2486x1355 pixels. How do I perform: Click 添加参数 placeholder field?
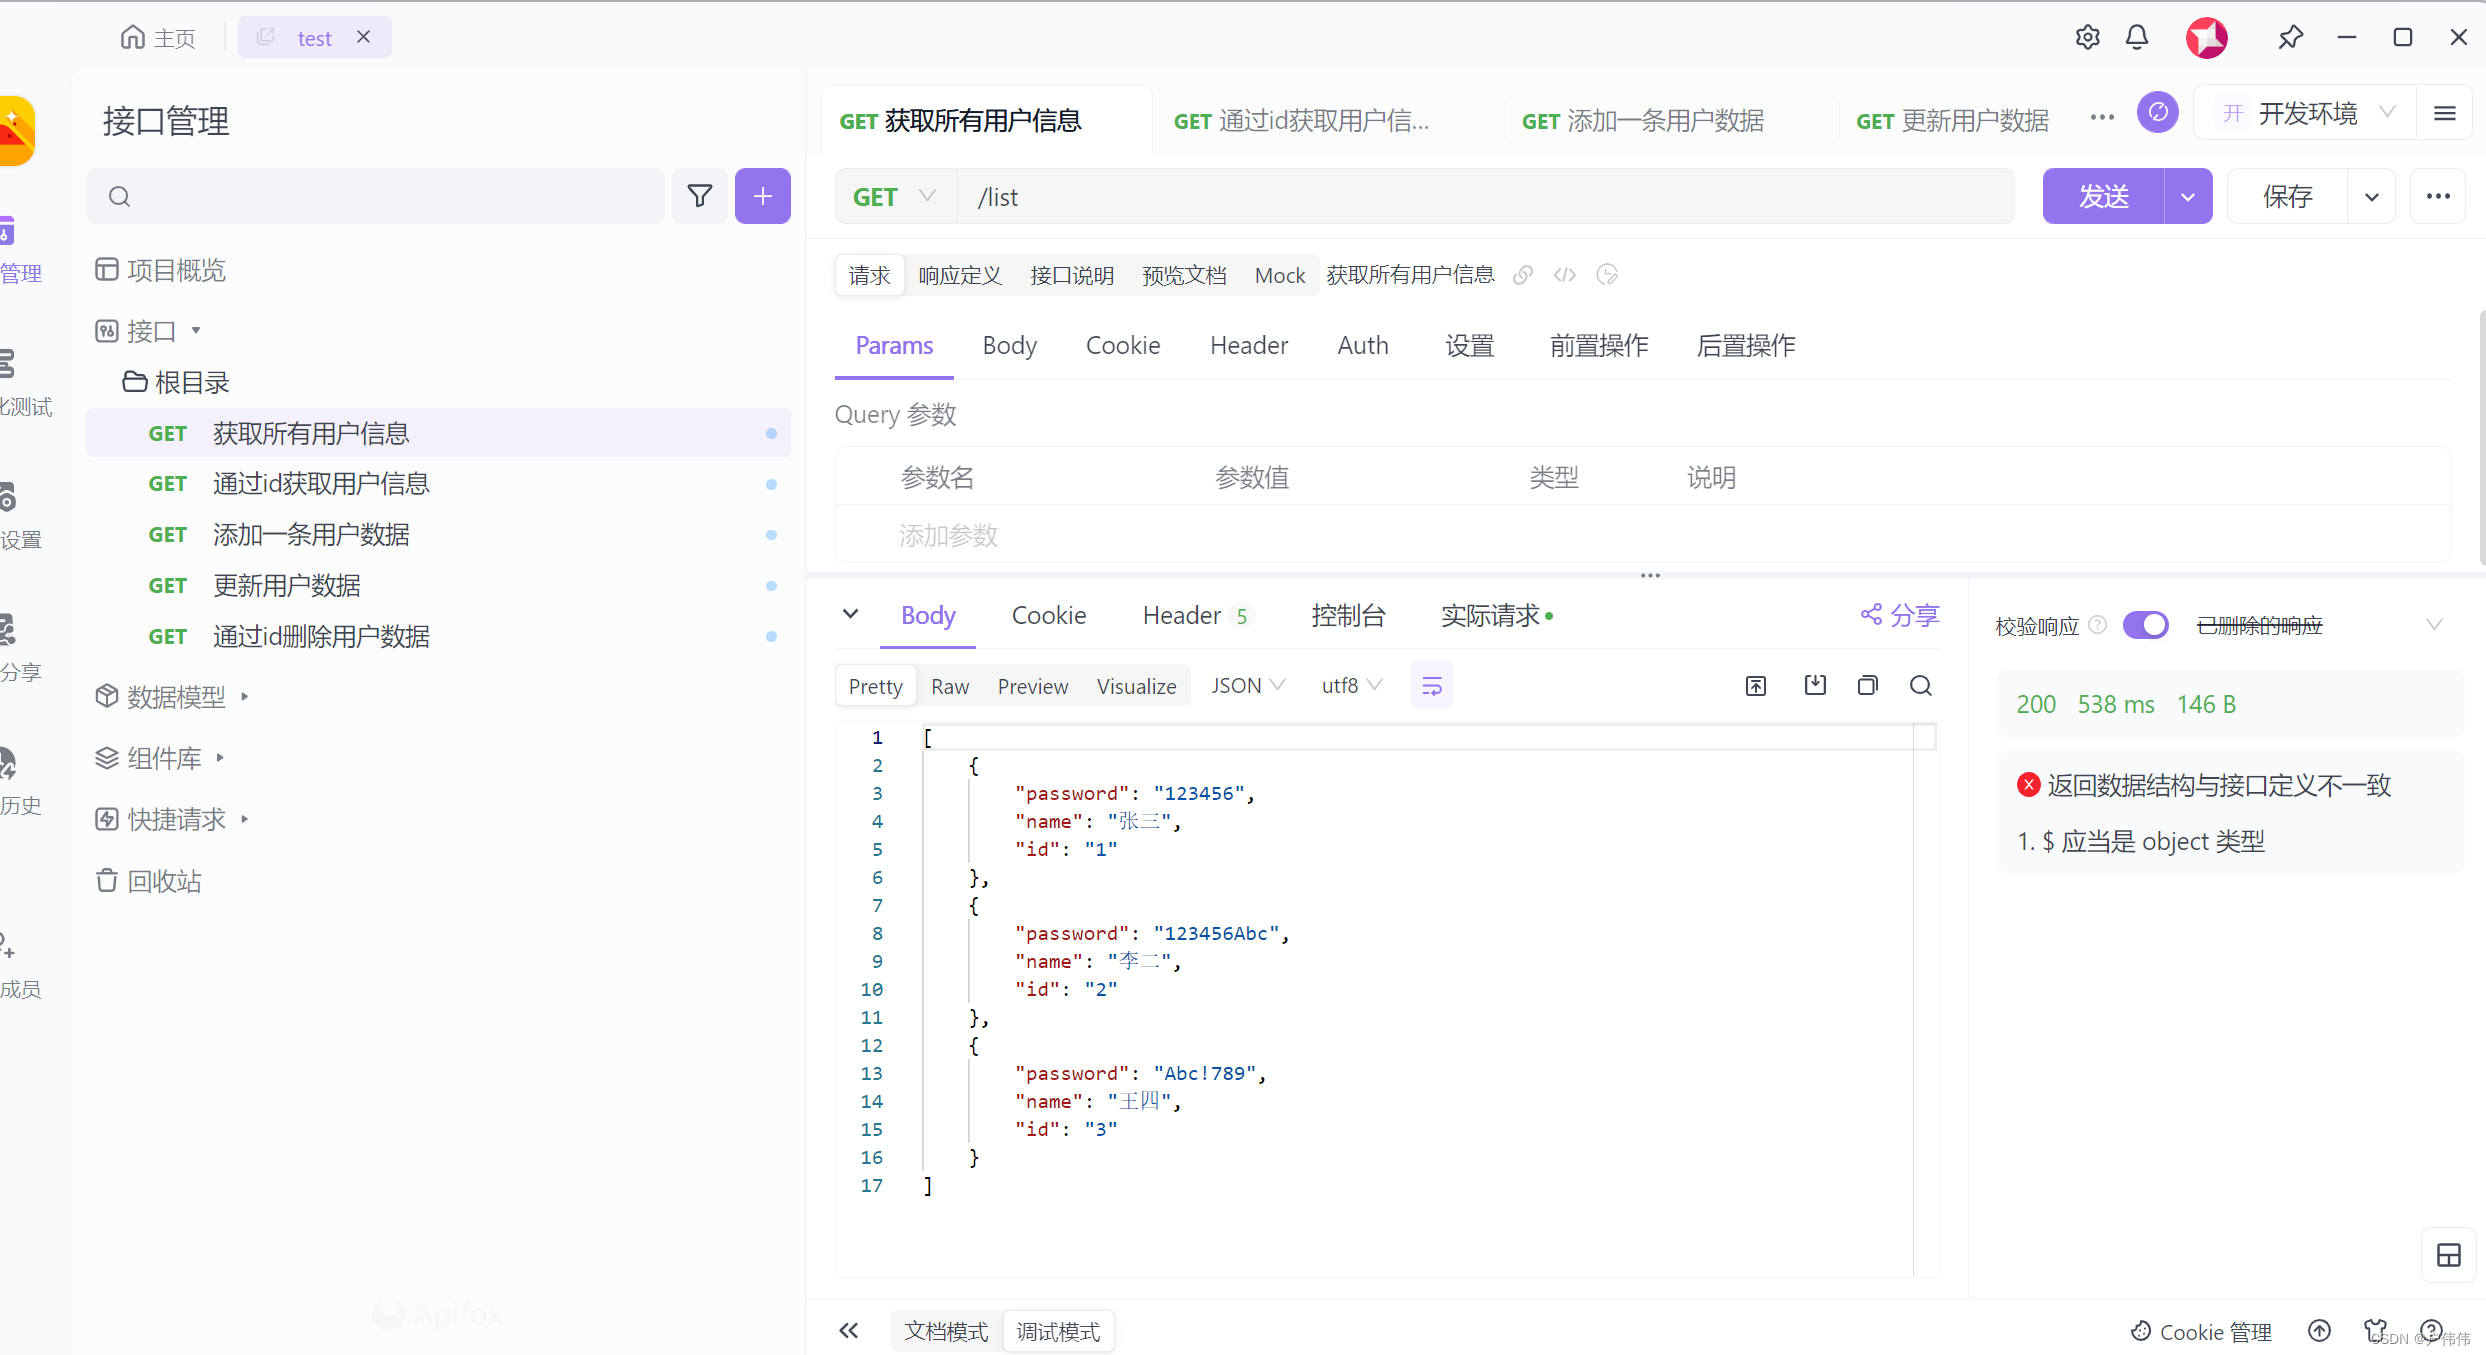click(948, 536)
